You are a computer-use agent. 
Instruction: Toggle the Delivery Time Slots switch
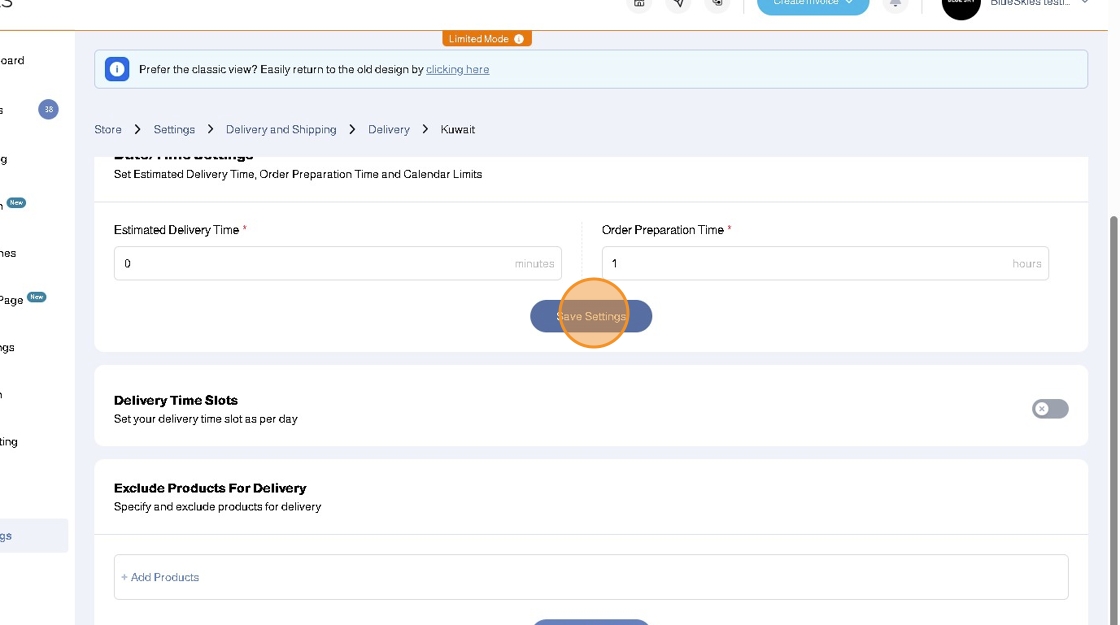(1049, 409)
